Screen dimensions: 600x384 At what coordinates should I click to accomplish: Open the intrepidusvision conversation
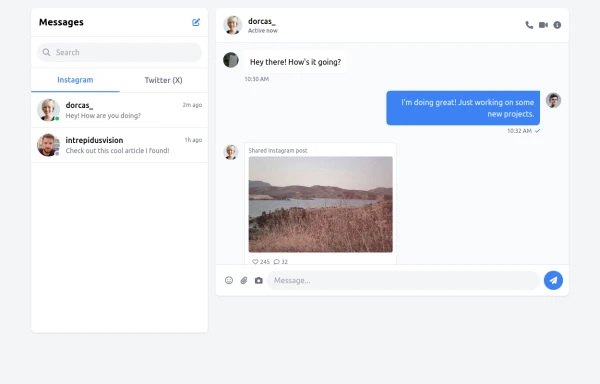point(119,145)
